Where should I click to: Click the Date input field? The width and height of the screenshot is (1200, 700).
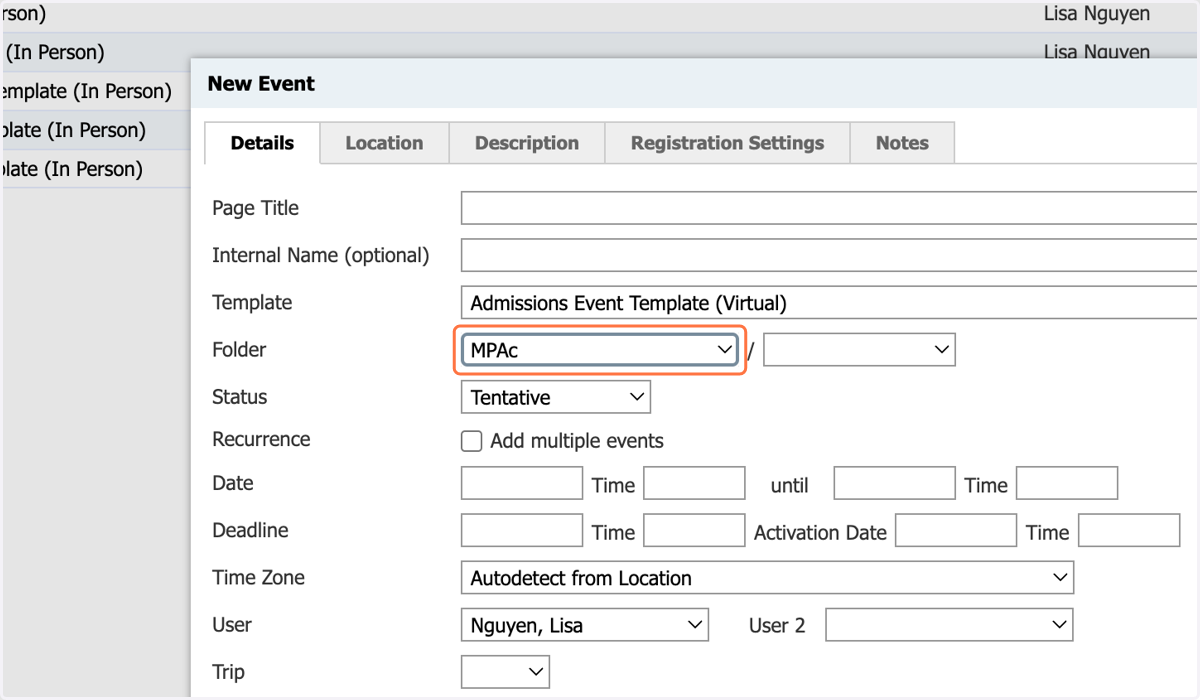click(x=521, y=483)
